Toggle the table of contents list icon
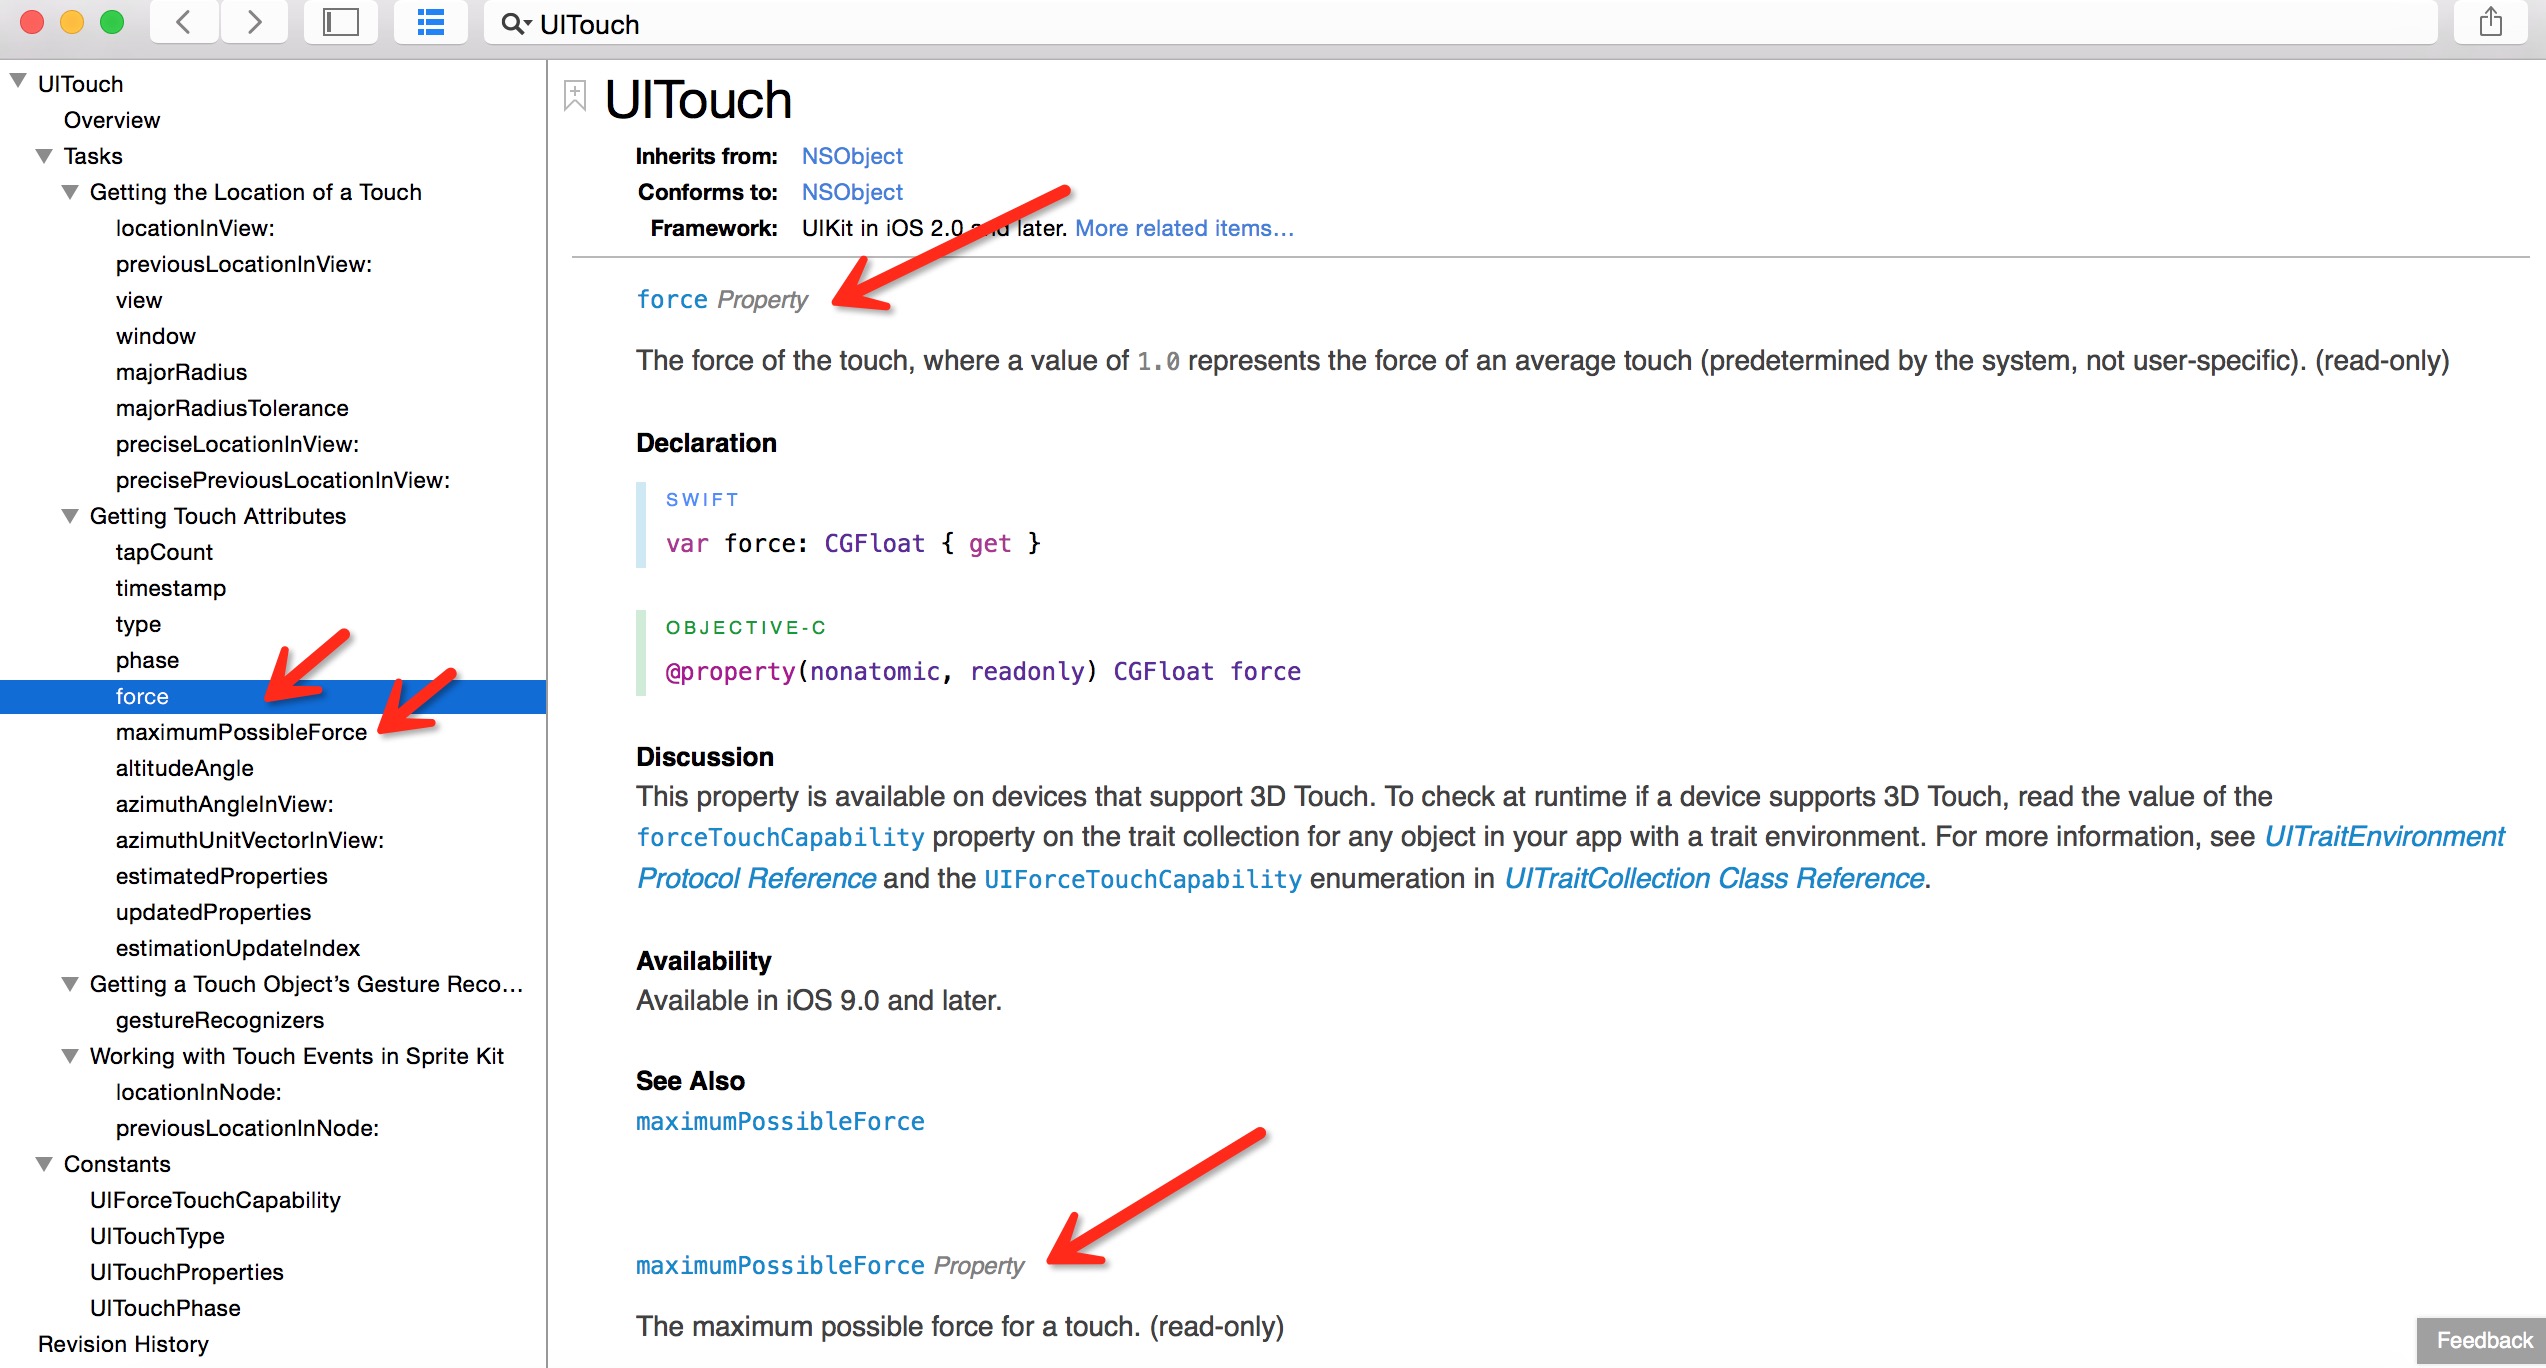 pos(431,22)
